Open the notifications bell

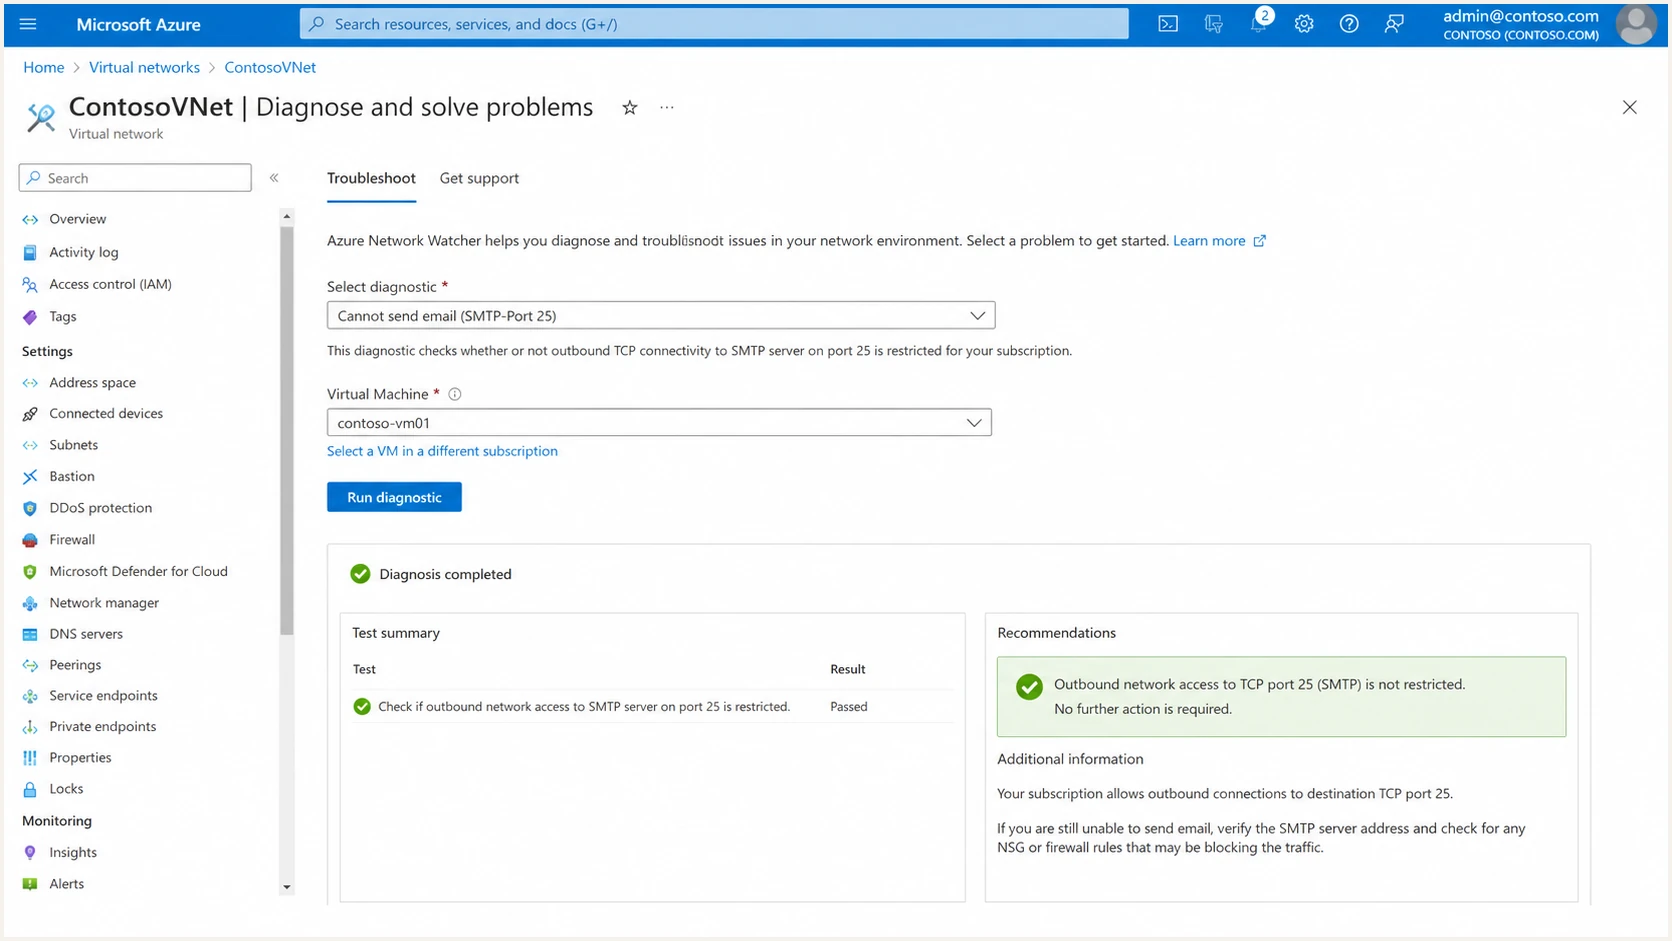click(1259, 24)
